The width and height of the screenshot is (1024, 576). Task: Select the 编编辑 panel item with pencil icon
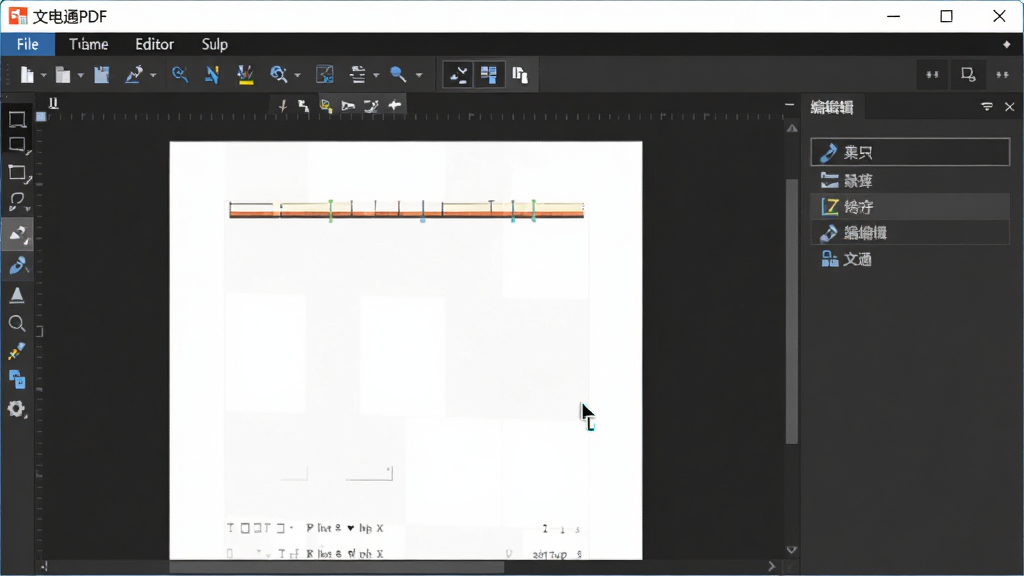[910, 232]
